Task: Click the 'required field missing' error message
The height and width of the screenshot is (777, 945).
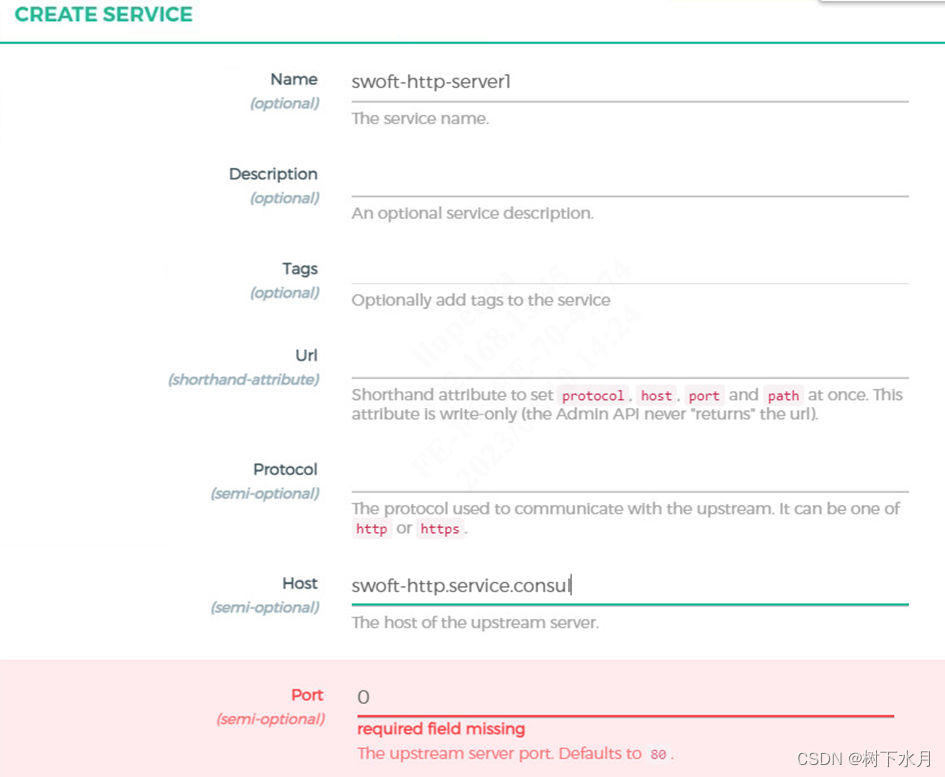Action: click(441, 729)
